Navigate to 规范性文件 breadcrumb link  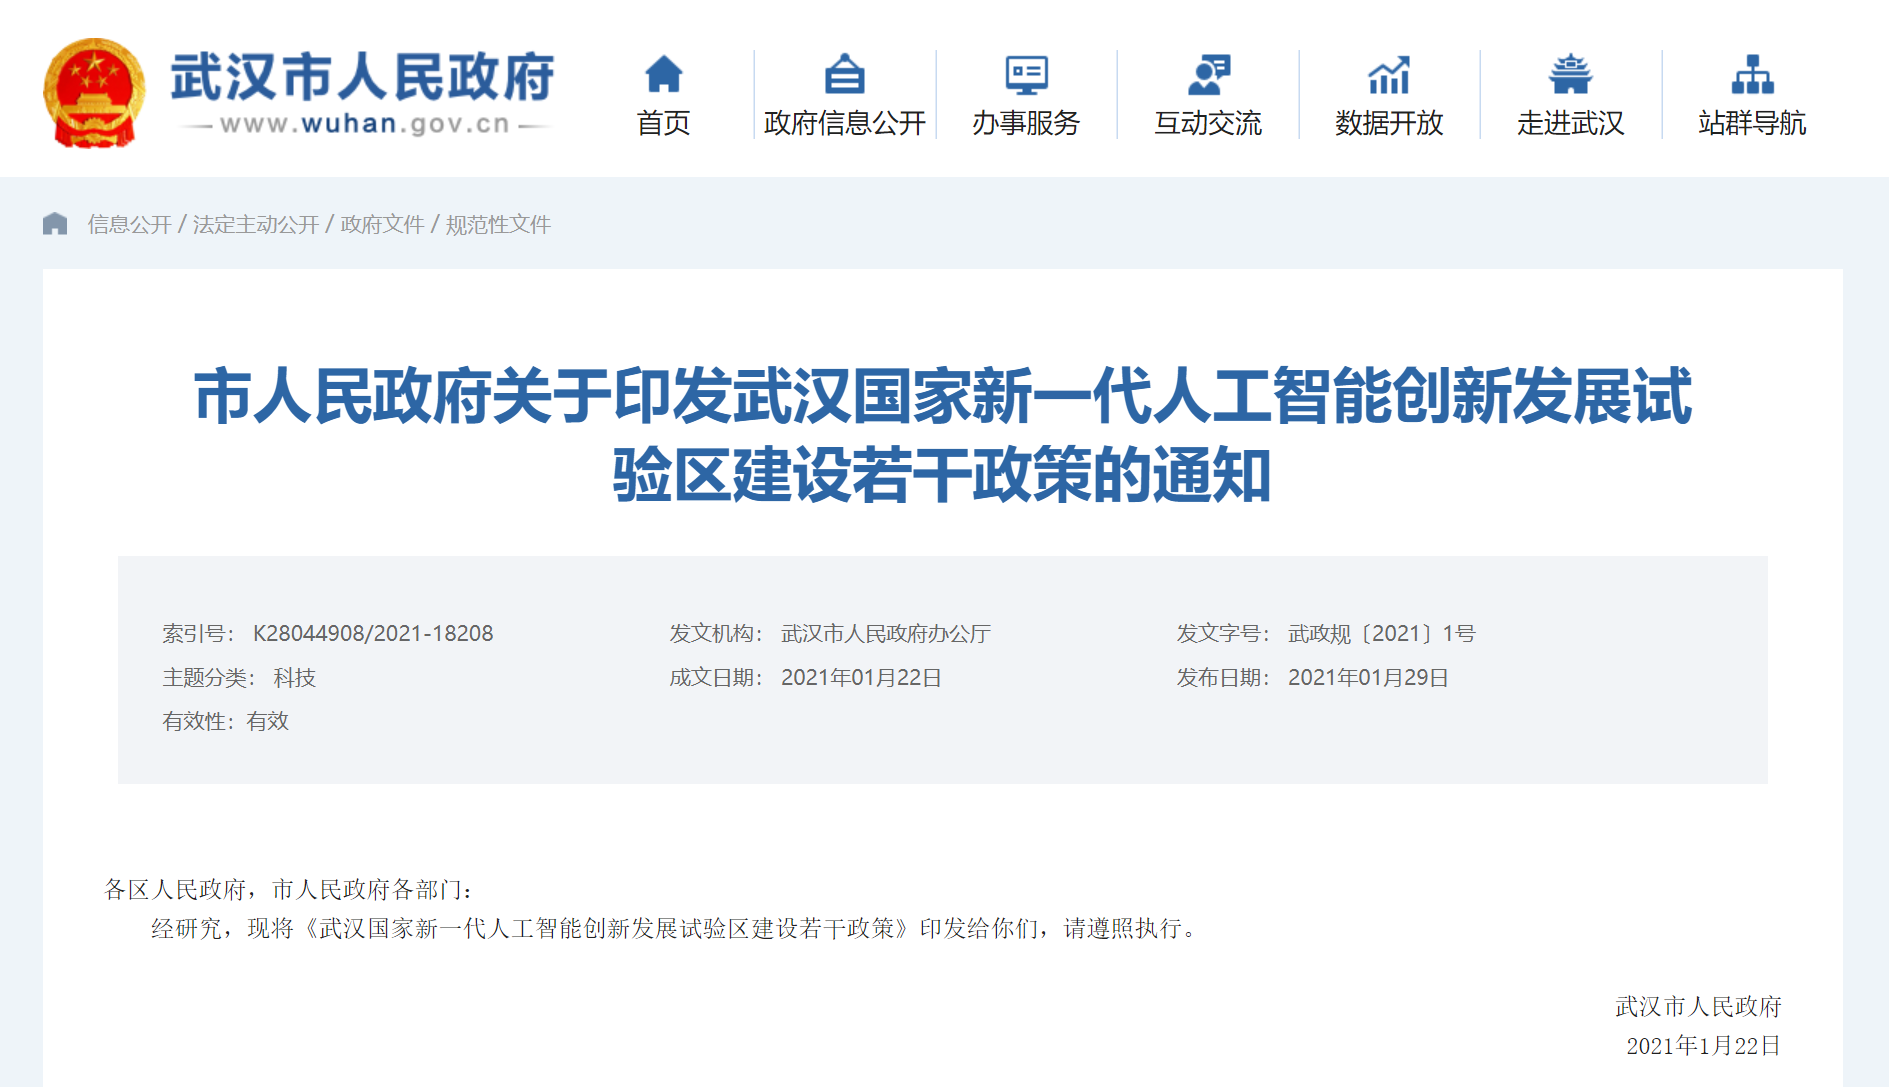(498, 224)
